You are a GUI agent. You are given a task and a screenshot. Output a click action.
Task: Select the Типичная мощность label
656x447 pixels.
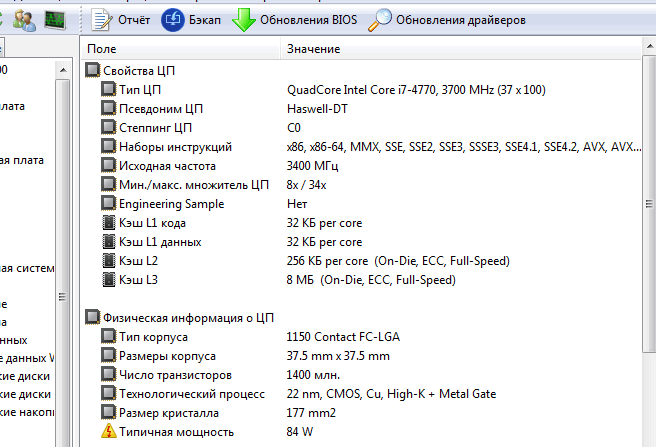tap(176, 432)
